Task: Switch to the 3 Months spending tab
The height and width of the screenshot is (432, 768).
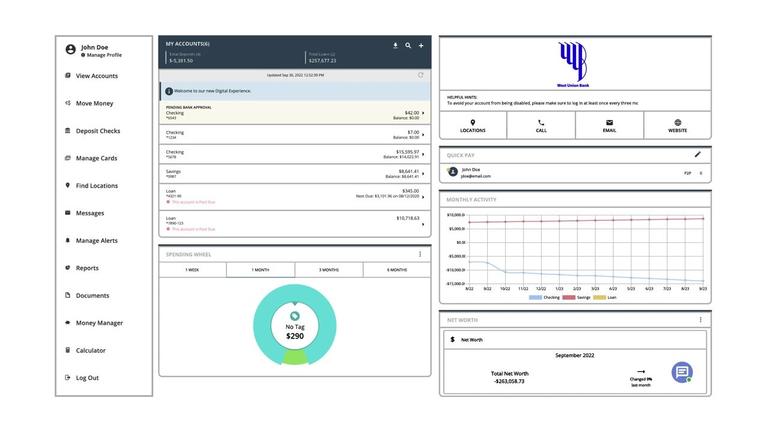Action: point(329,270)
